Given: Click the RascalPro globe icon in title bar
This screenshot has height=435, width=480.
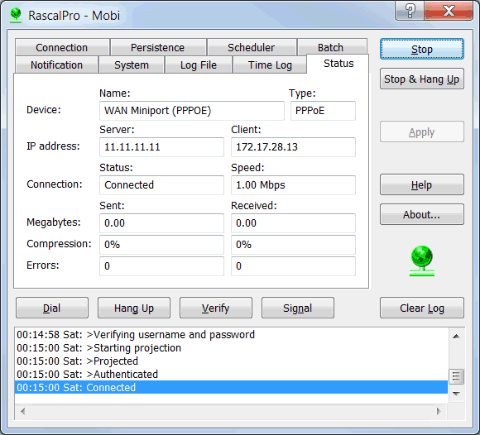Looking at the screenshot, I should pyautogui.click(x=16, y=15).
